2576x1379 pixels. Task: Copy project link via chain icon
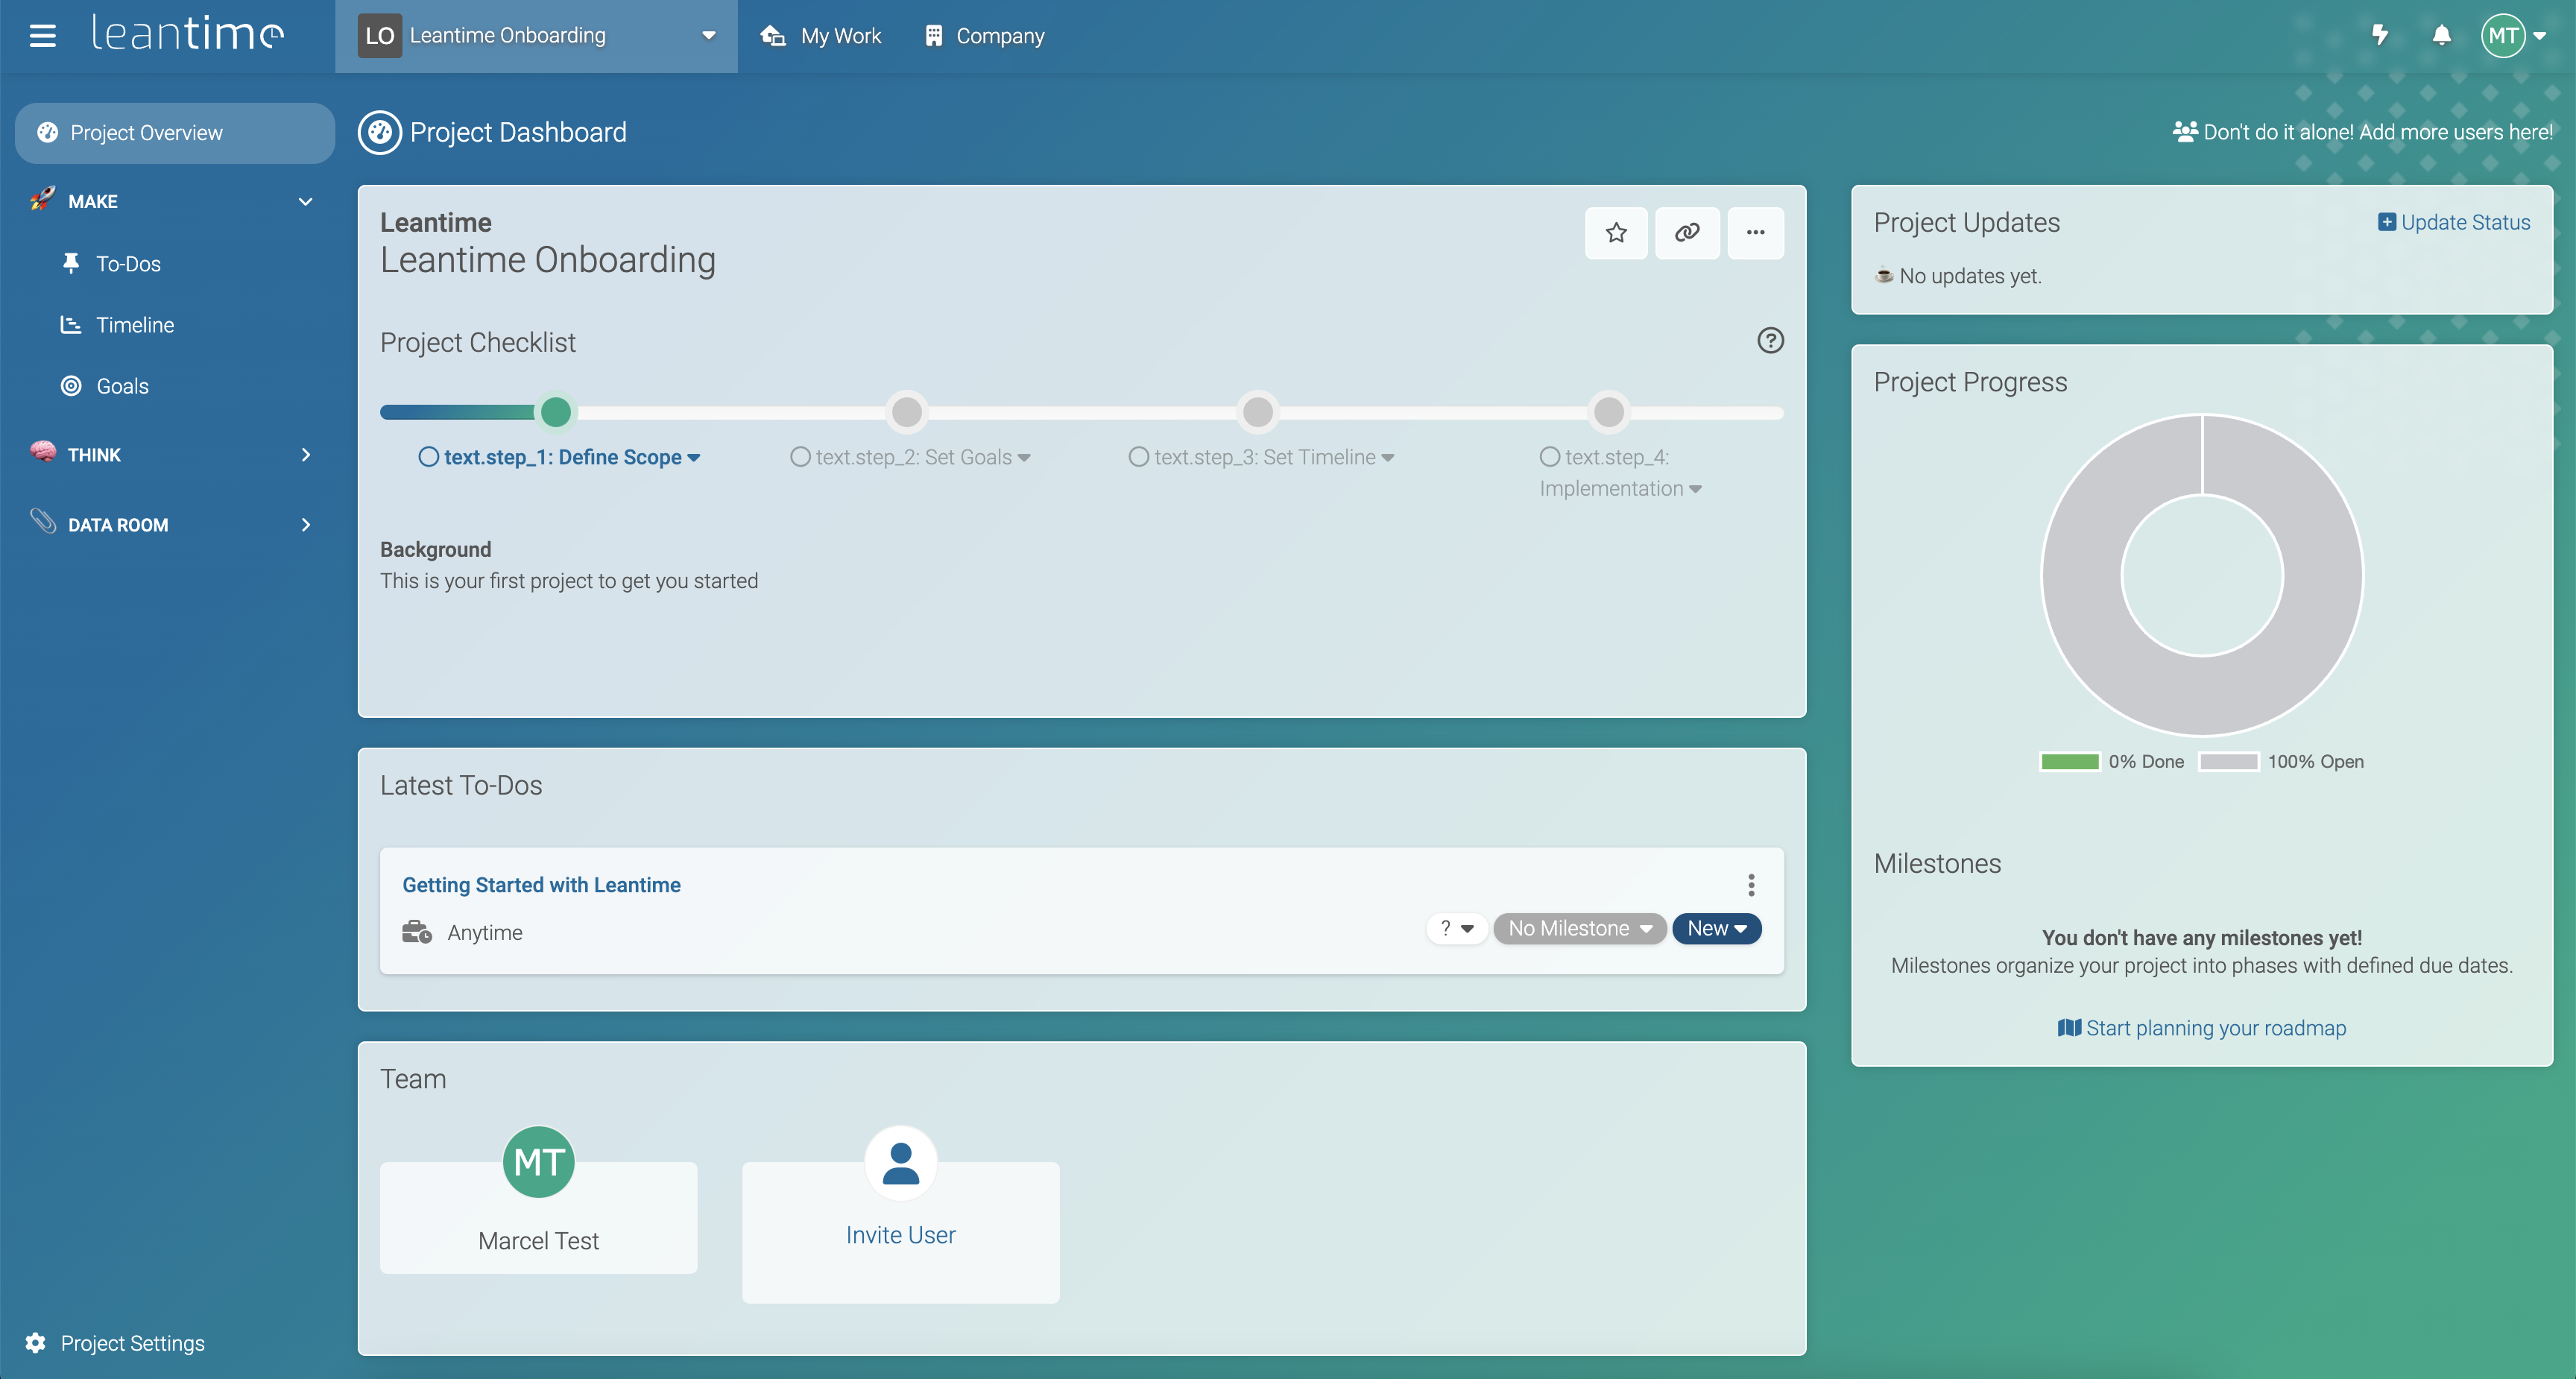(x=1686, y=233)
